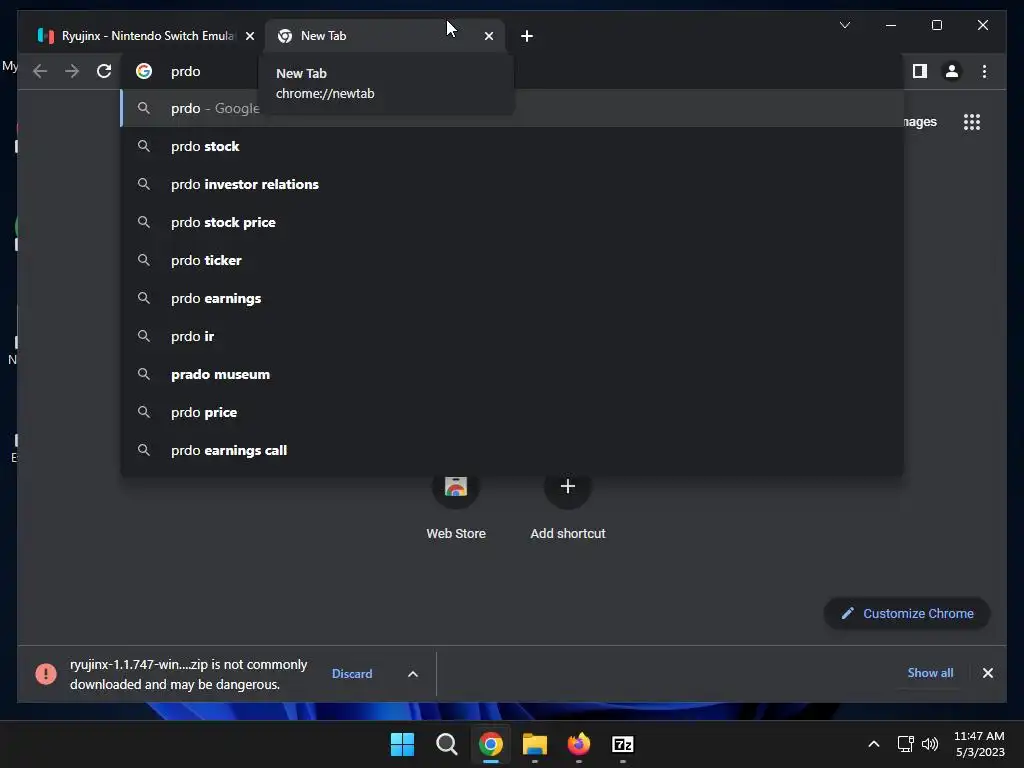Pick 'prdo stock price' suggestion

512,222
